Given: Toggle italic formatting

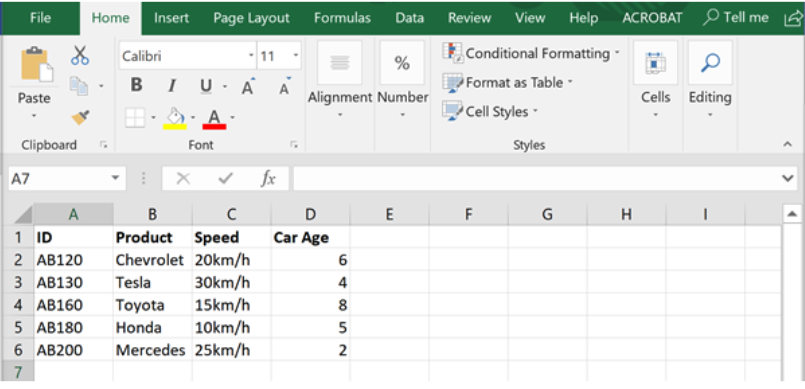Looking at the screenshot, I should pos(172,86).
